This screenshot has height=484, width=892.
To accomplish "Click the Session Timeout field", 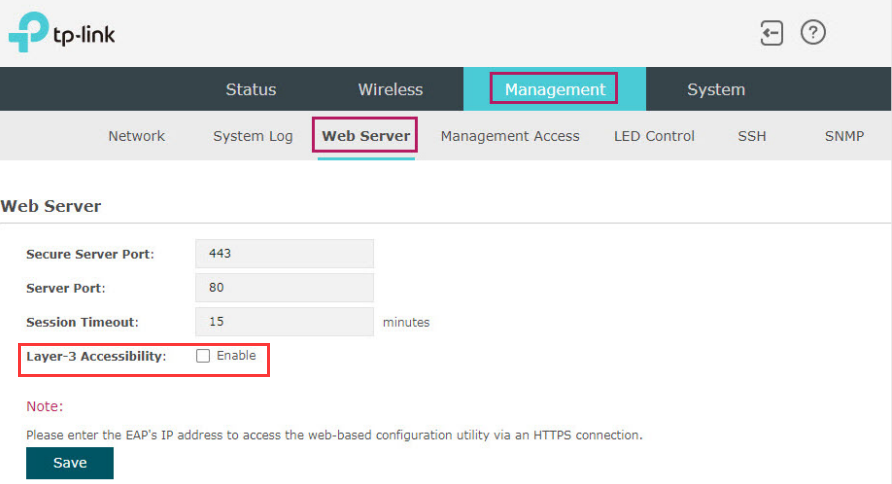I will (x=284, y=322).
